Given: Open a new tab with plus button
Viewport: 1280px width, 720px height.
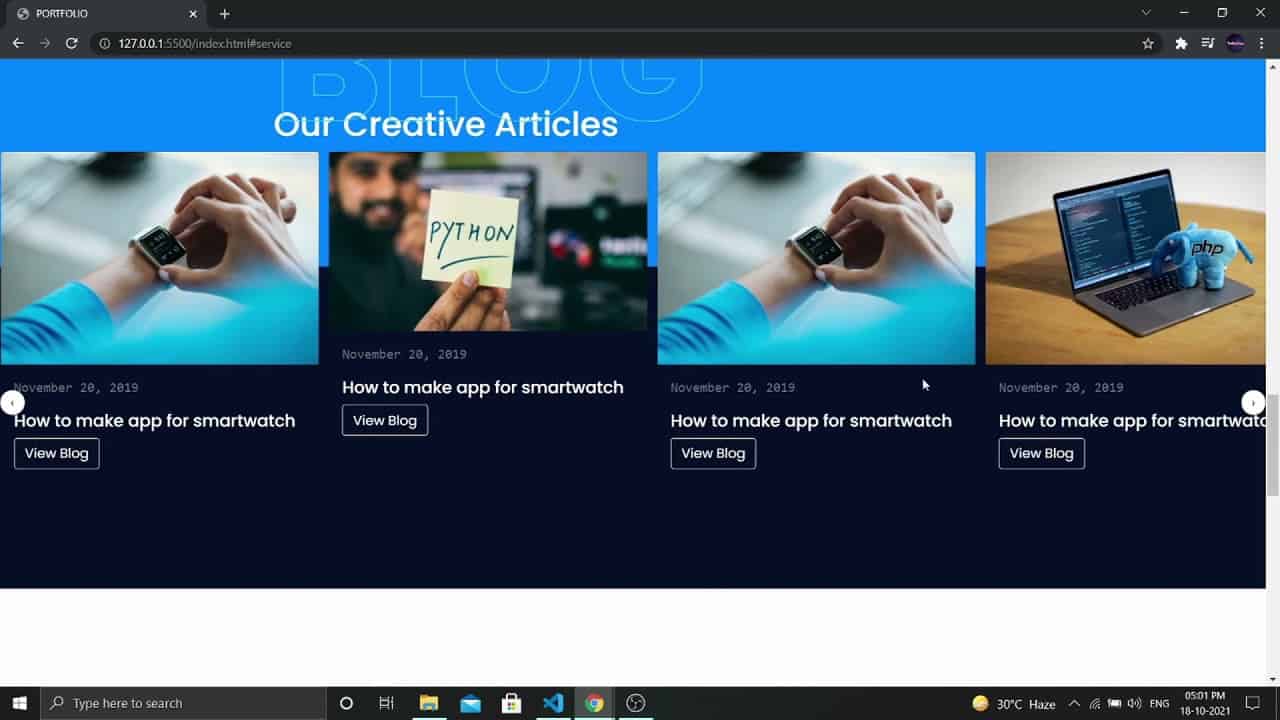Looking at the screenshot, I should pyautogui.click(x=224, y=14).
